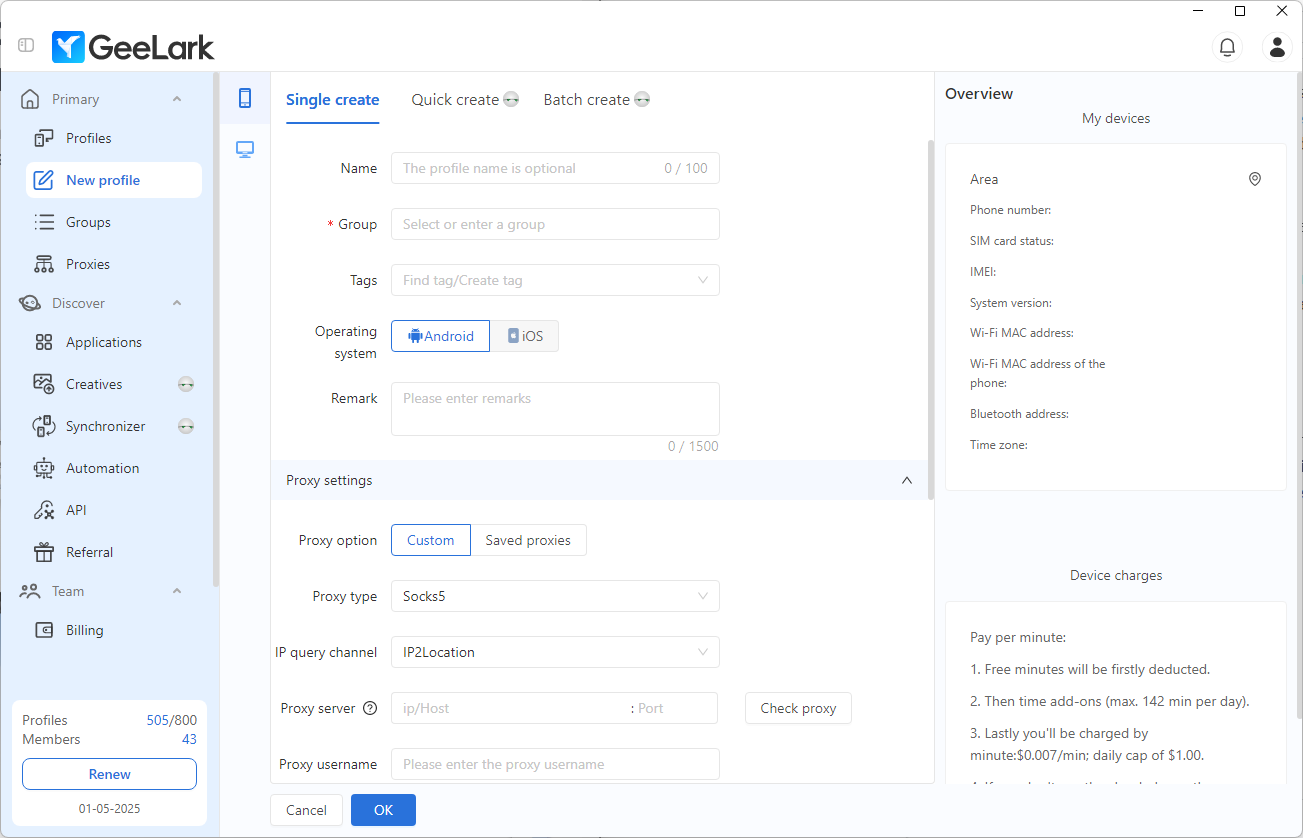Screen dimensions: 1303x838
Task: Focus the Remark text area
Action: point(555,409)
